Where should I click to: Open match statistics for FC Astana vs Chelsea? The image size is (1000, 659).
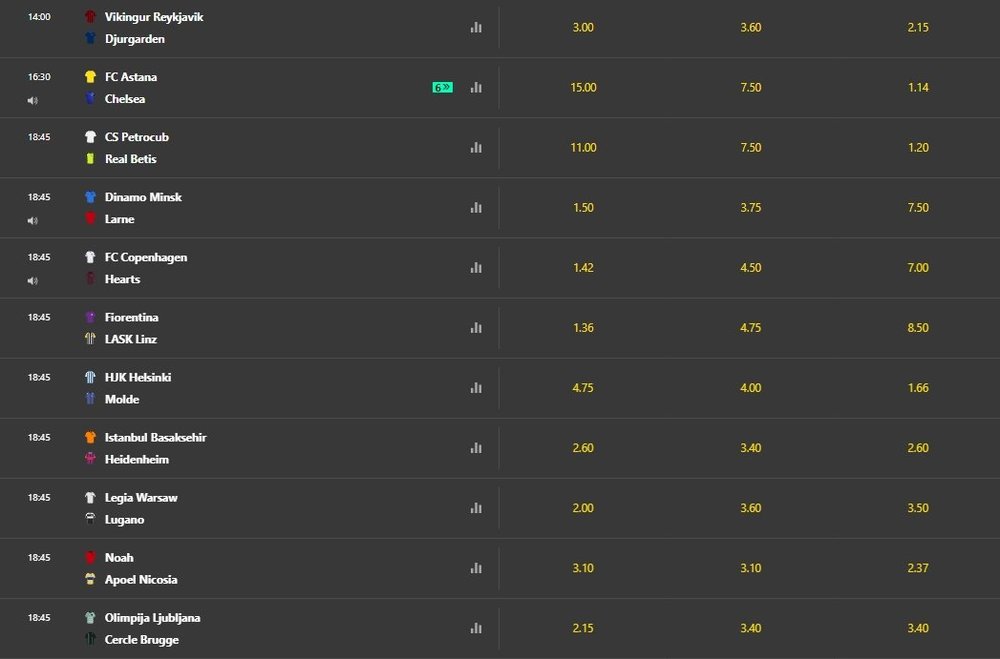tap(476, 88)
